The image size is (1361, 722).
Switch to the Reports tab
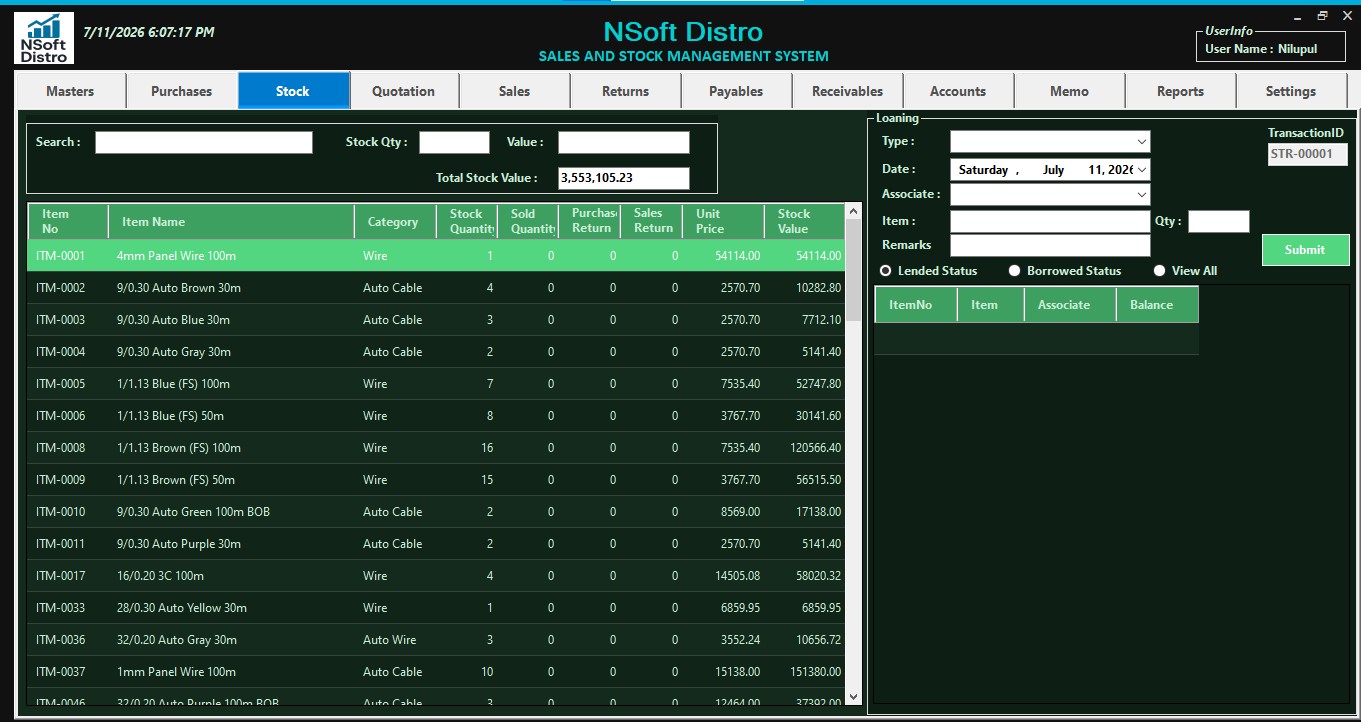(x=1180, y=91)
